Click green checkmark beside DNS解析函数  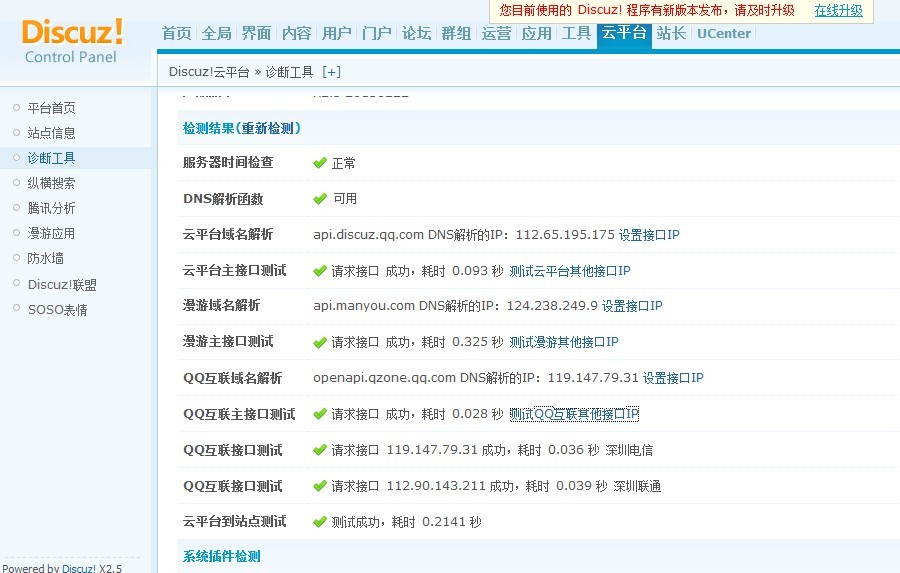320,199
